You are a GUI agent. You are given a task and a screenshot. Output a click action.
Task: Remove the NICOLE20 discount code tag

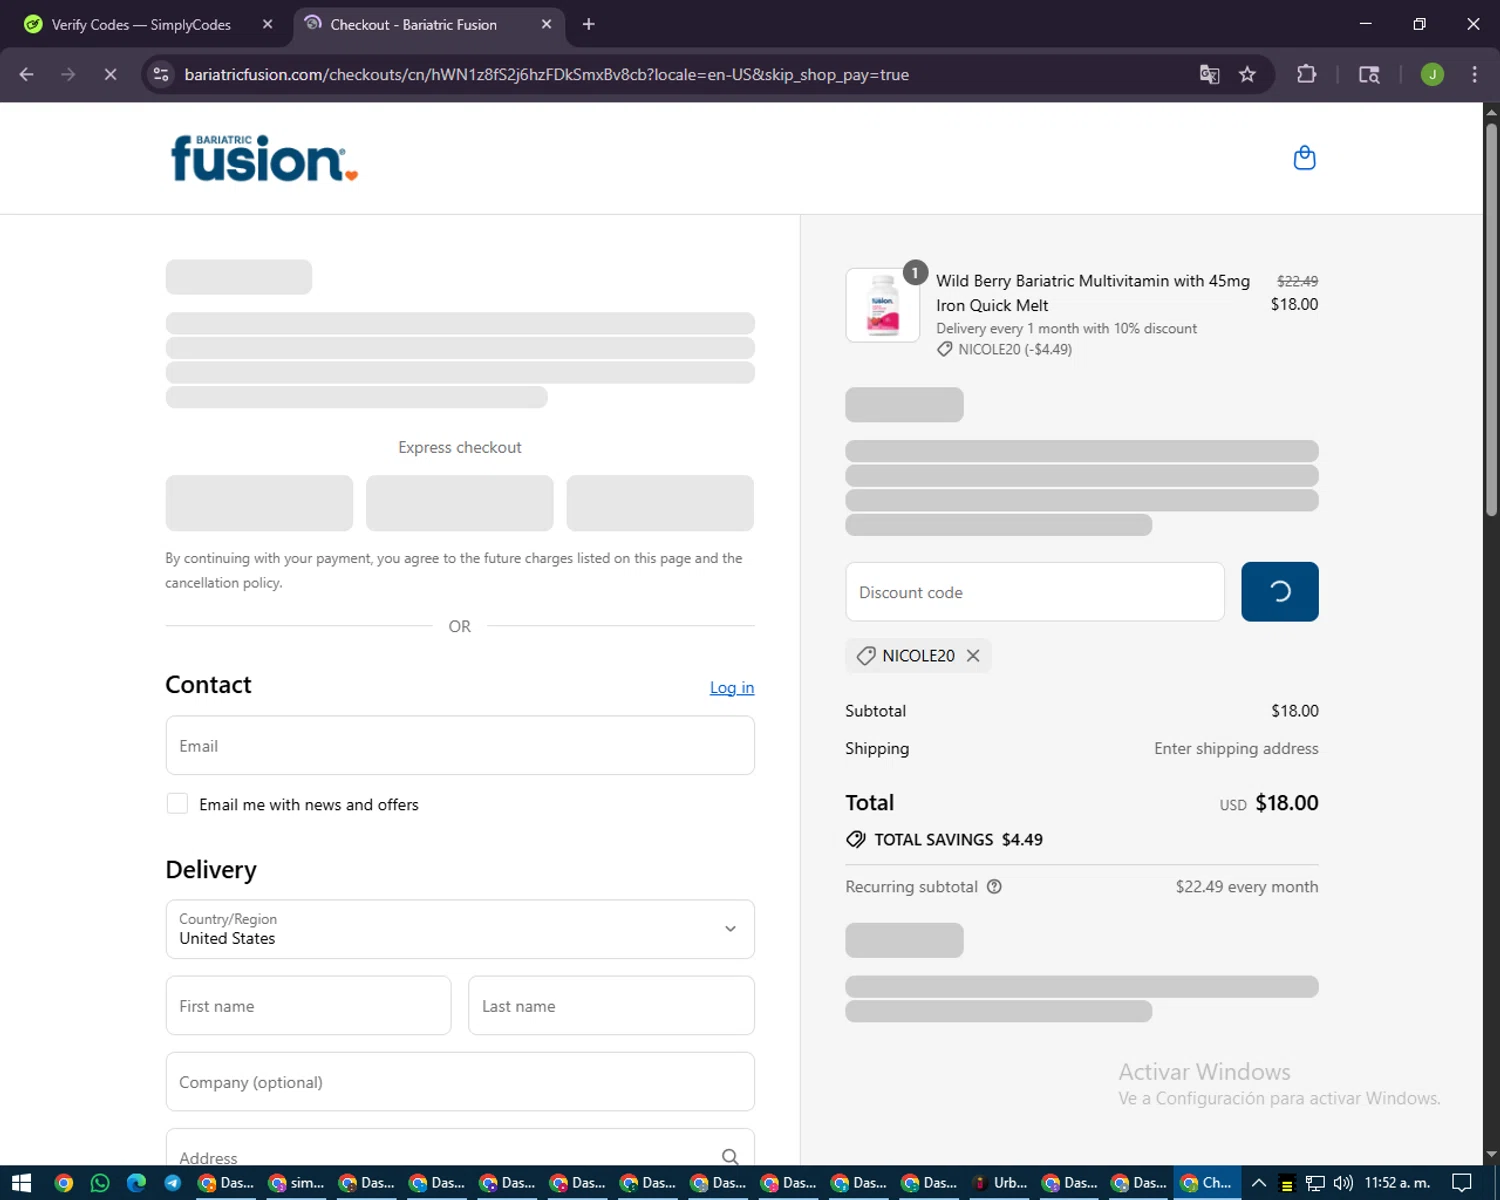[x=973, y=656]
